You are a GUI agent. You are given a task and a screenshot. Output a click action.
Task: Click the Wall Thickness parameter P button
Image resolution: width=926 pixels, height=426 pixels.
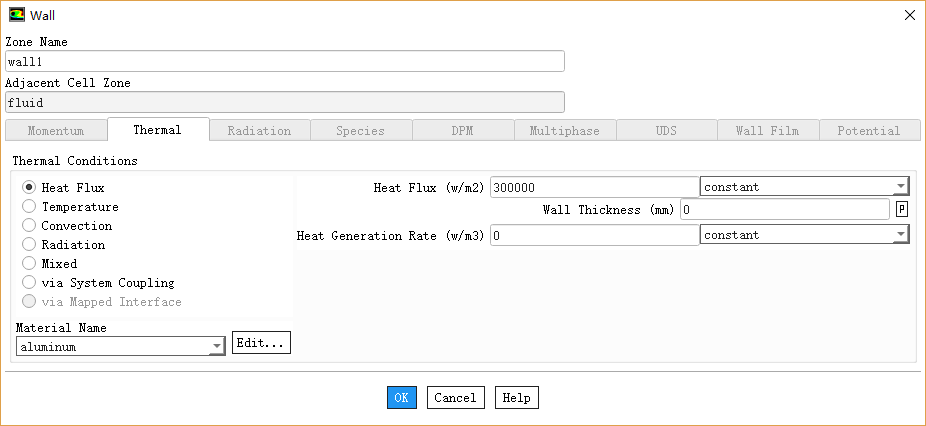click(x=902, y=209)
